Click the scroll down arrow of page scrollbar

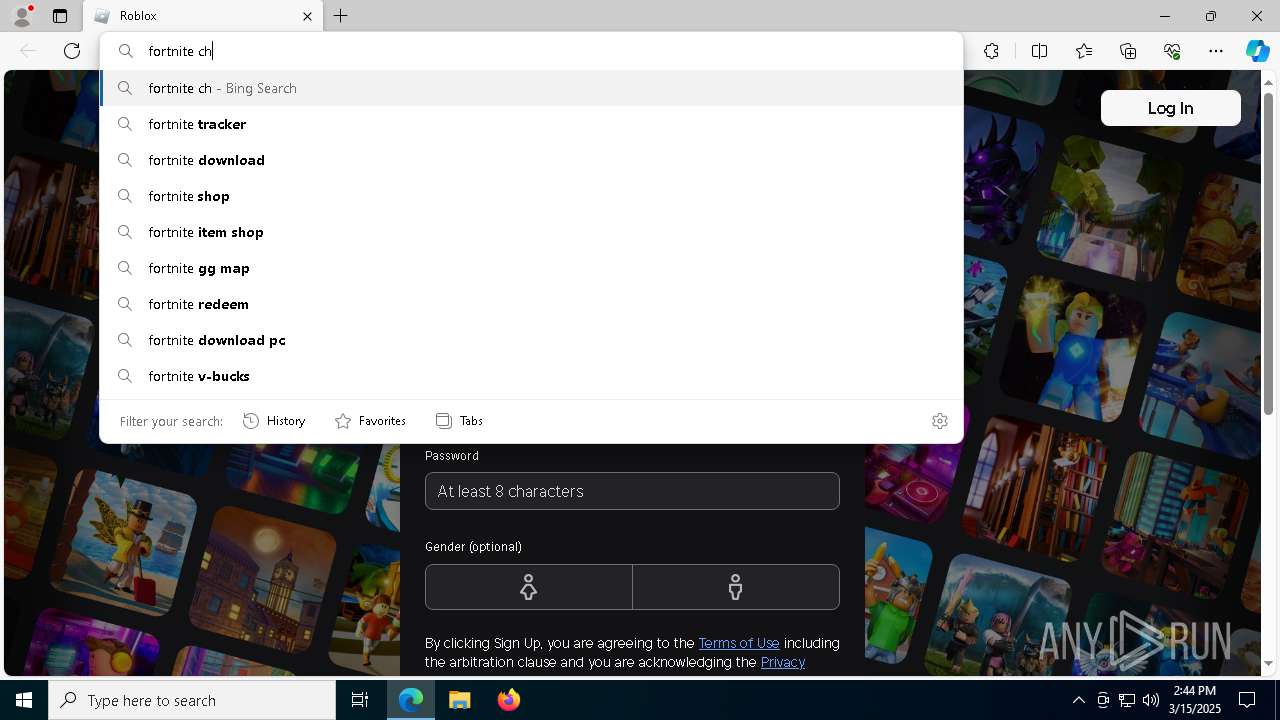coord(1268,663)
